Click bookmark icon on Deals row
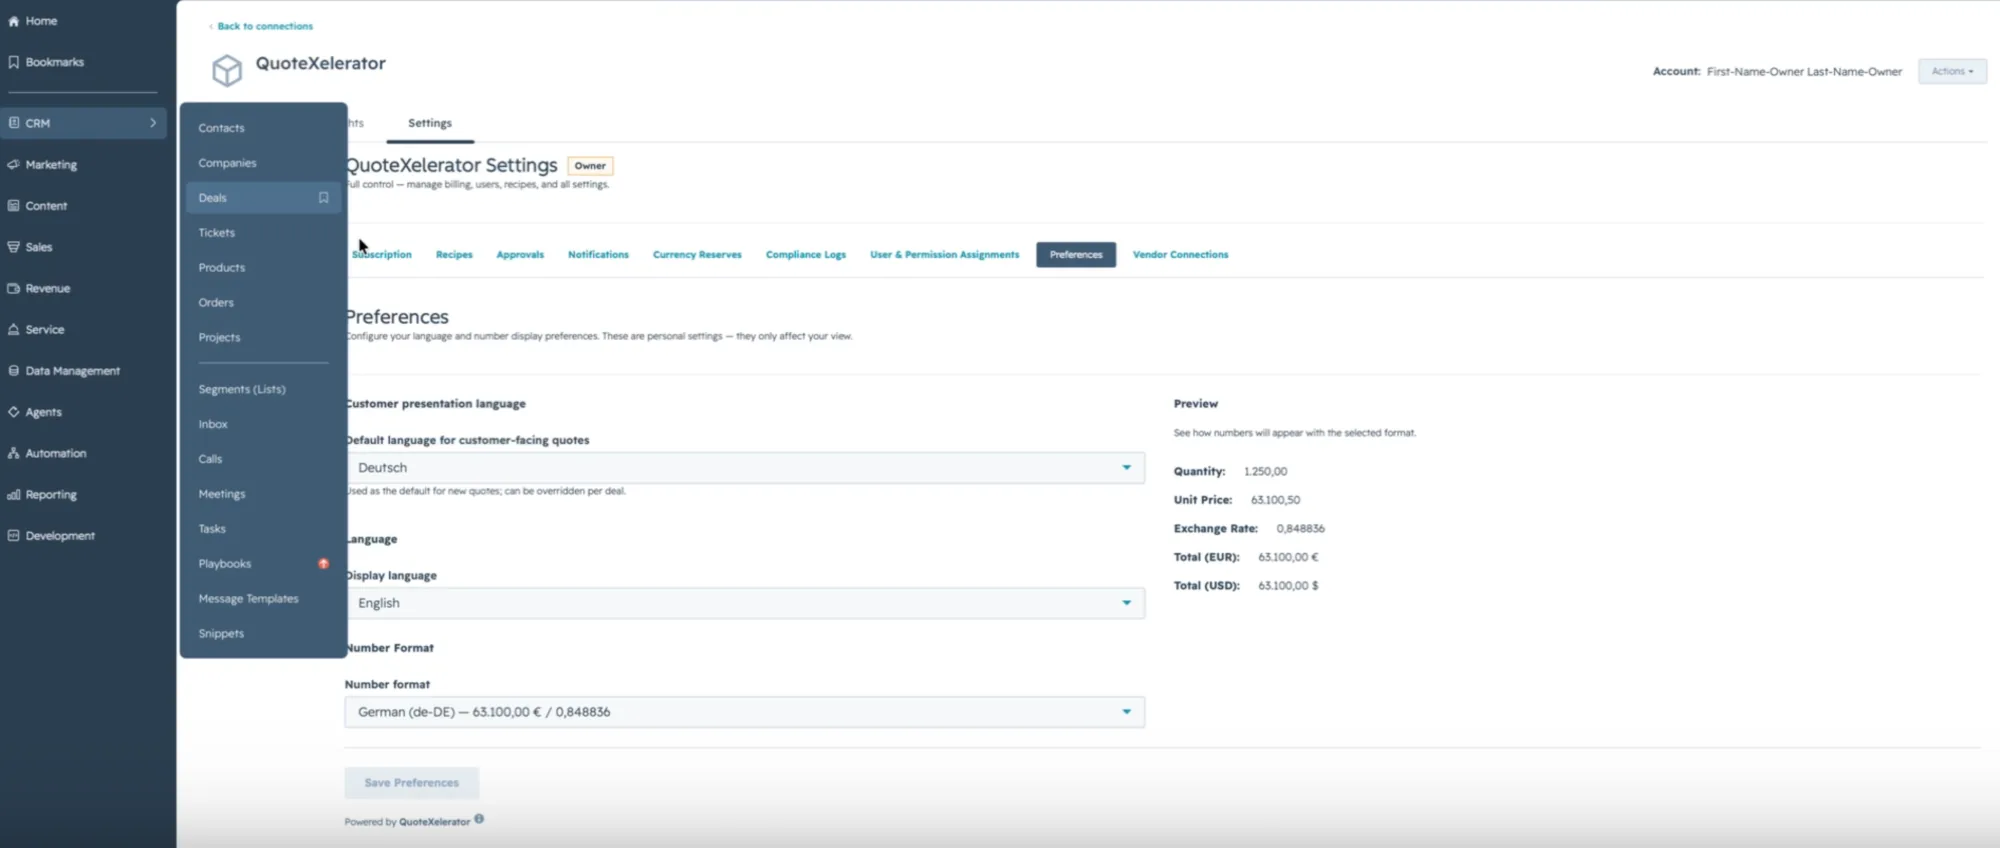2000x848 pixels. (324, 198)
